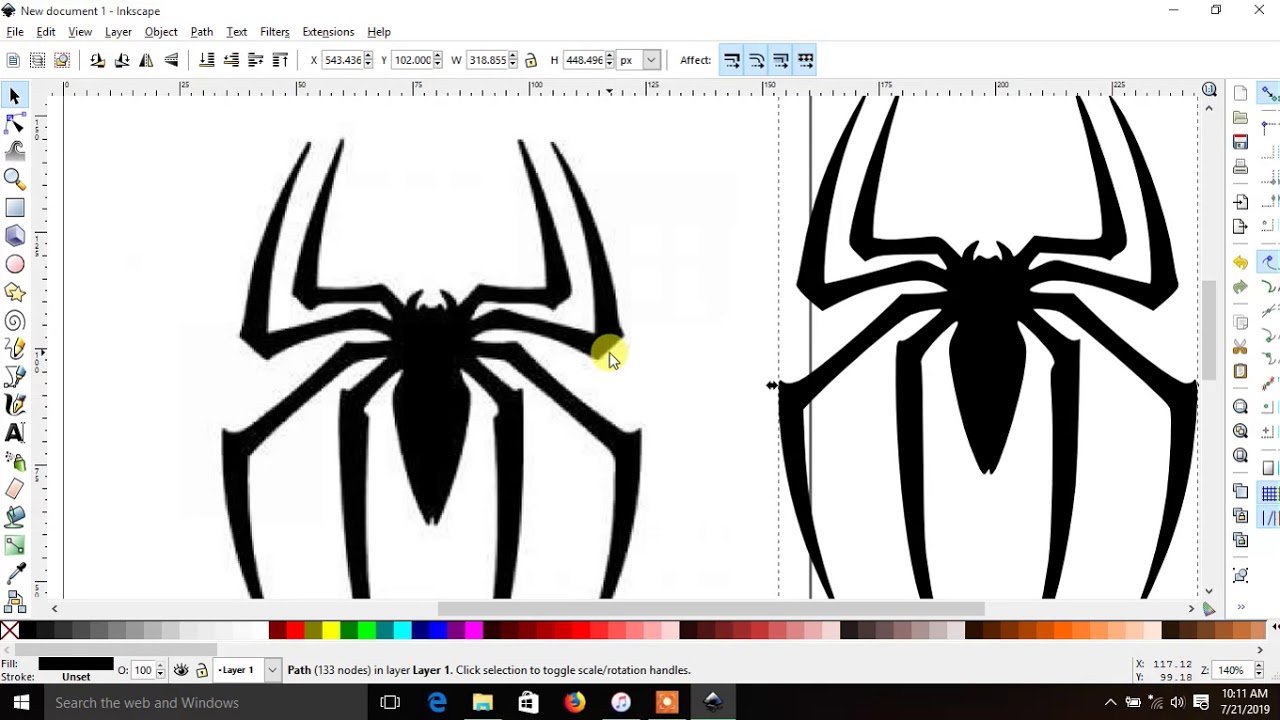This screenshot has height=720, width=1280.
Task: Open the Path menu
Action: [x=201, y=32]
